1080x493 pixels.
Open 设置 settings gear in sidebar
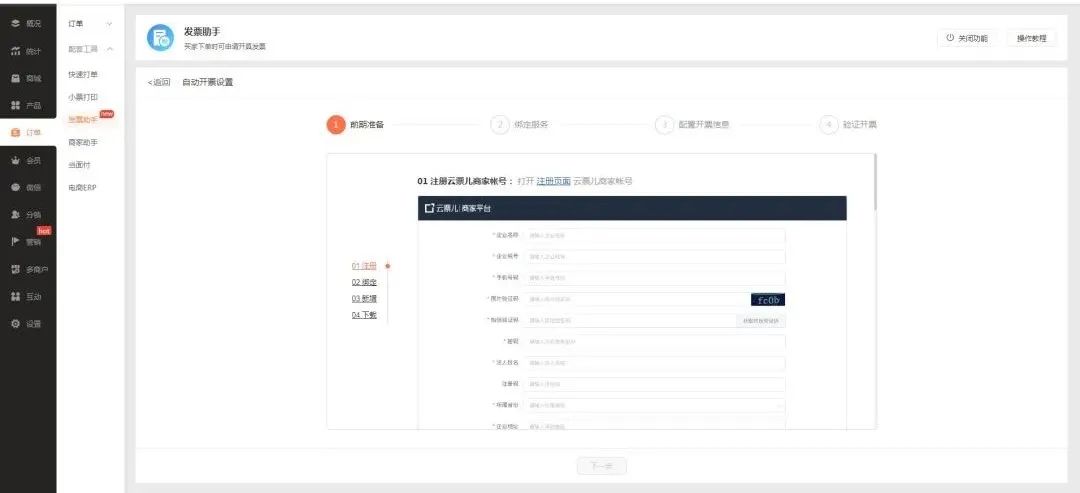click(x=26, y=323)
